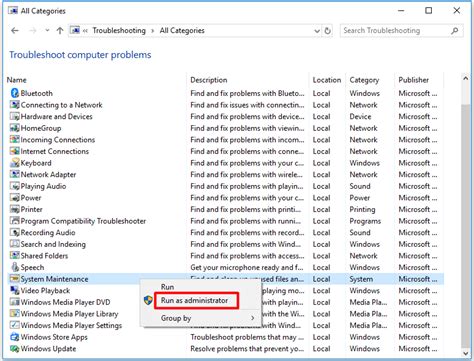Choose Run as administrator from context menu
Image resolution: width=474 pixels, height=361 pixels.
[195, 300]
